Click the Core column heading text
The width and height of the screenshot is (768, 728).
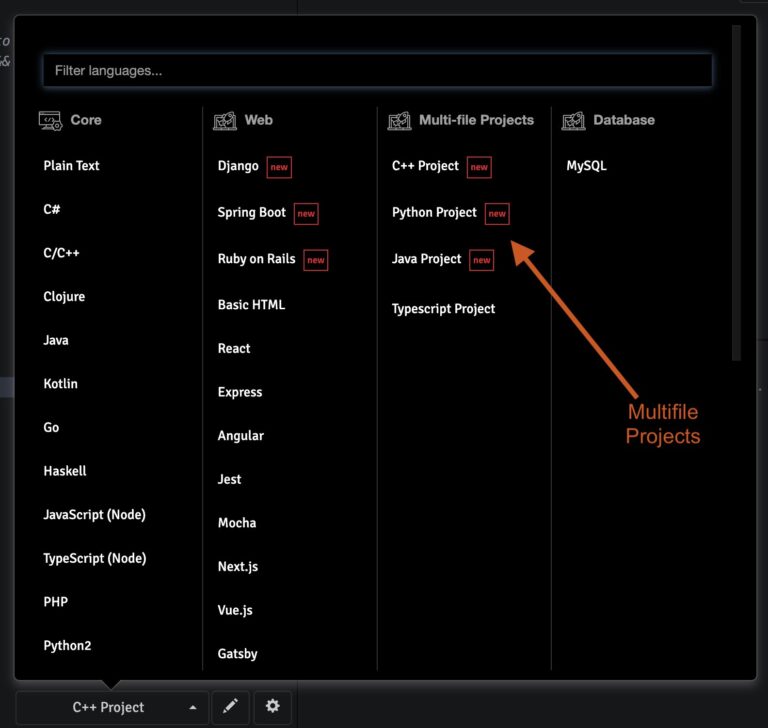pyautogui.click(x=86, y=120)
